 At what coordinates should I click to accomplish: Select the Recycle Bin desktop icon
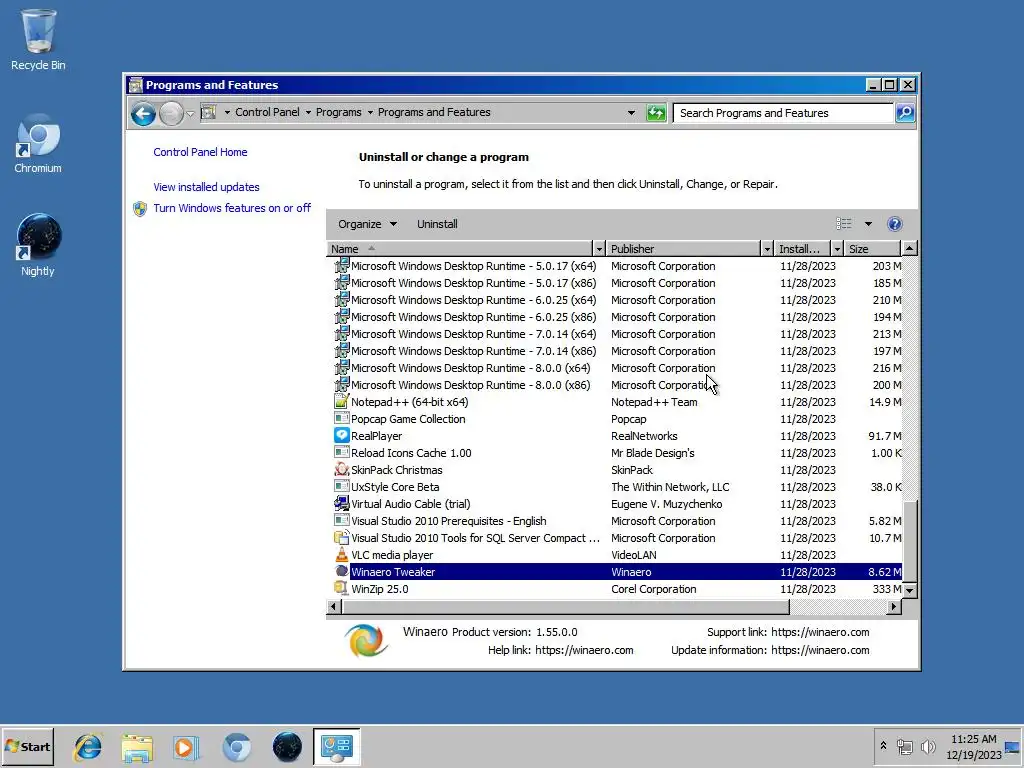pyautogui.click(x=38, y=39)
